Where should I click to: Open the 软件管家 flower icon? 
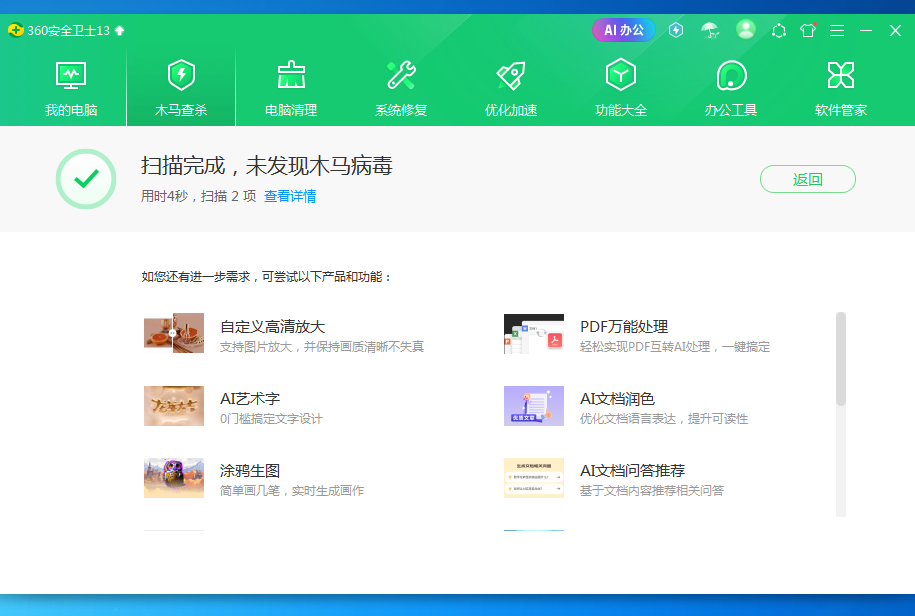(x=840, y=75)
